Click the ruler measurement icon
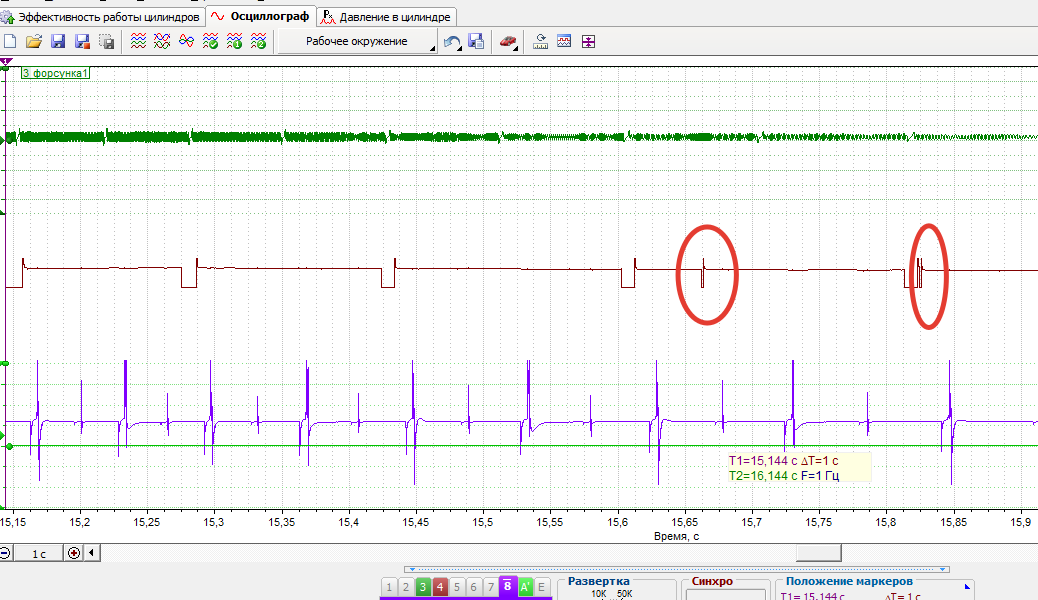 point(540,42)
